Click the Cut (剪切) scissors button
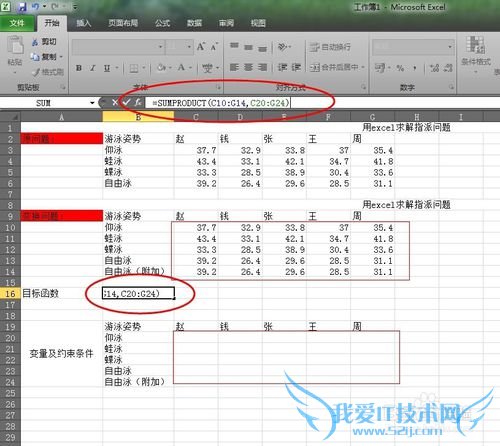The image size is (500, 446). pos(44,42)
